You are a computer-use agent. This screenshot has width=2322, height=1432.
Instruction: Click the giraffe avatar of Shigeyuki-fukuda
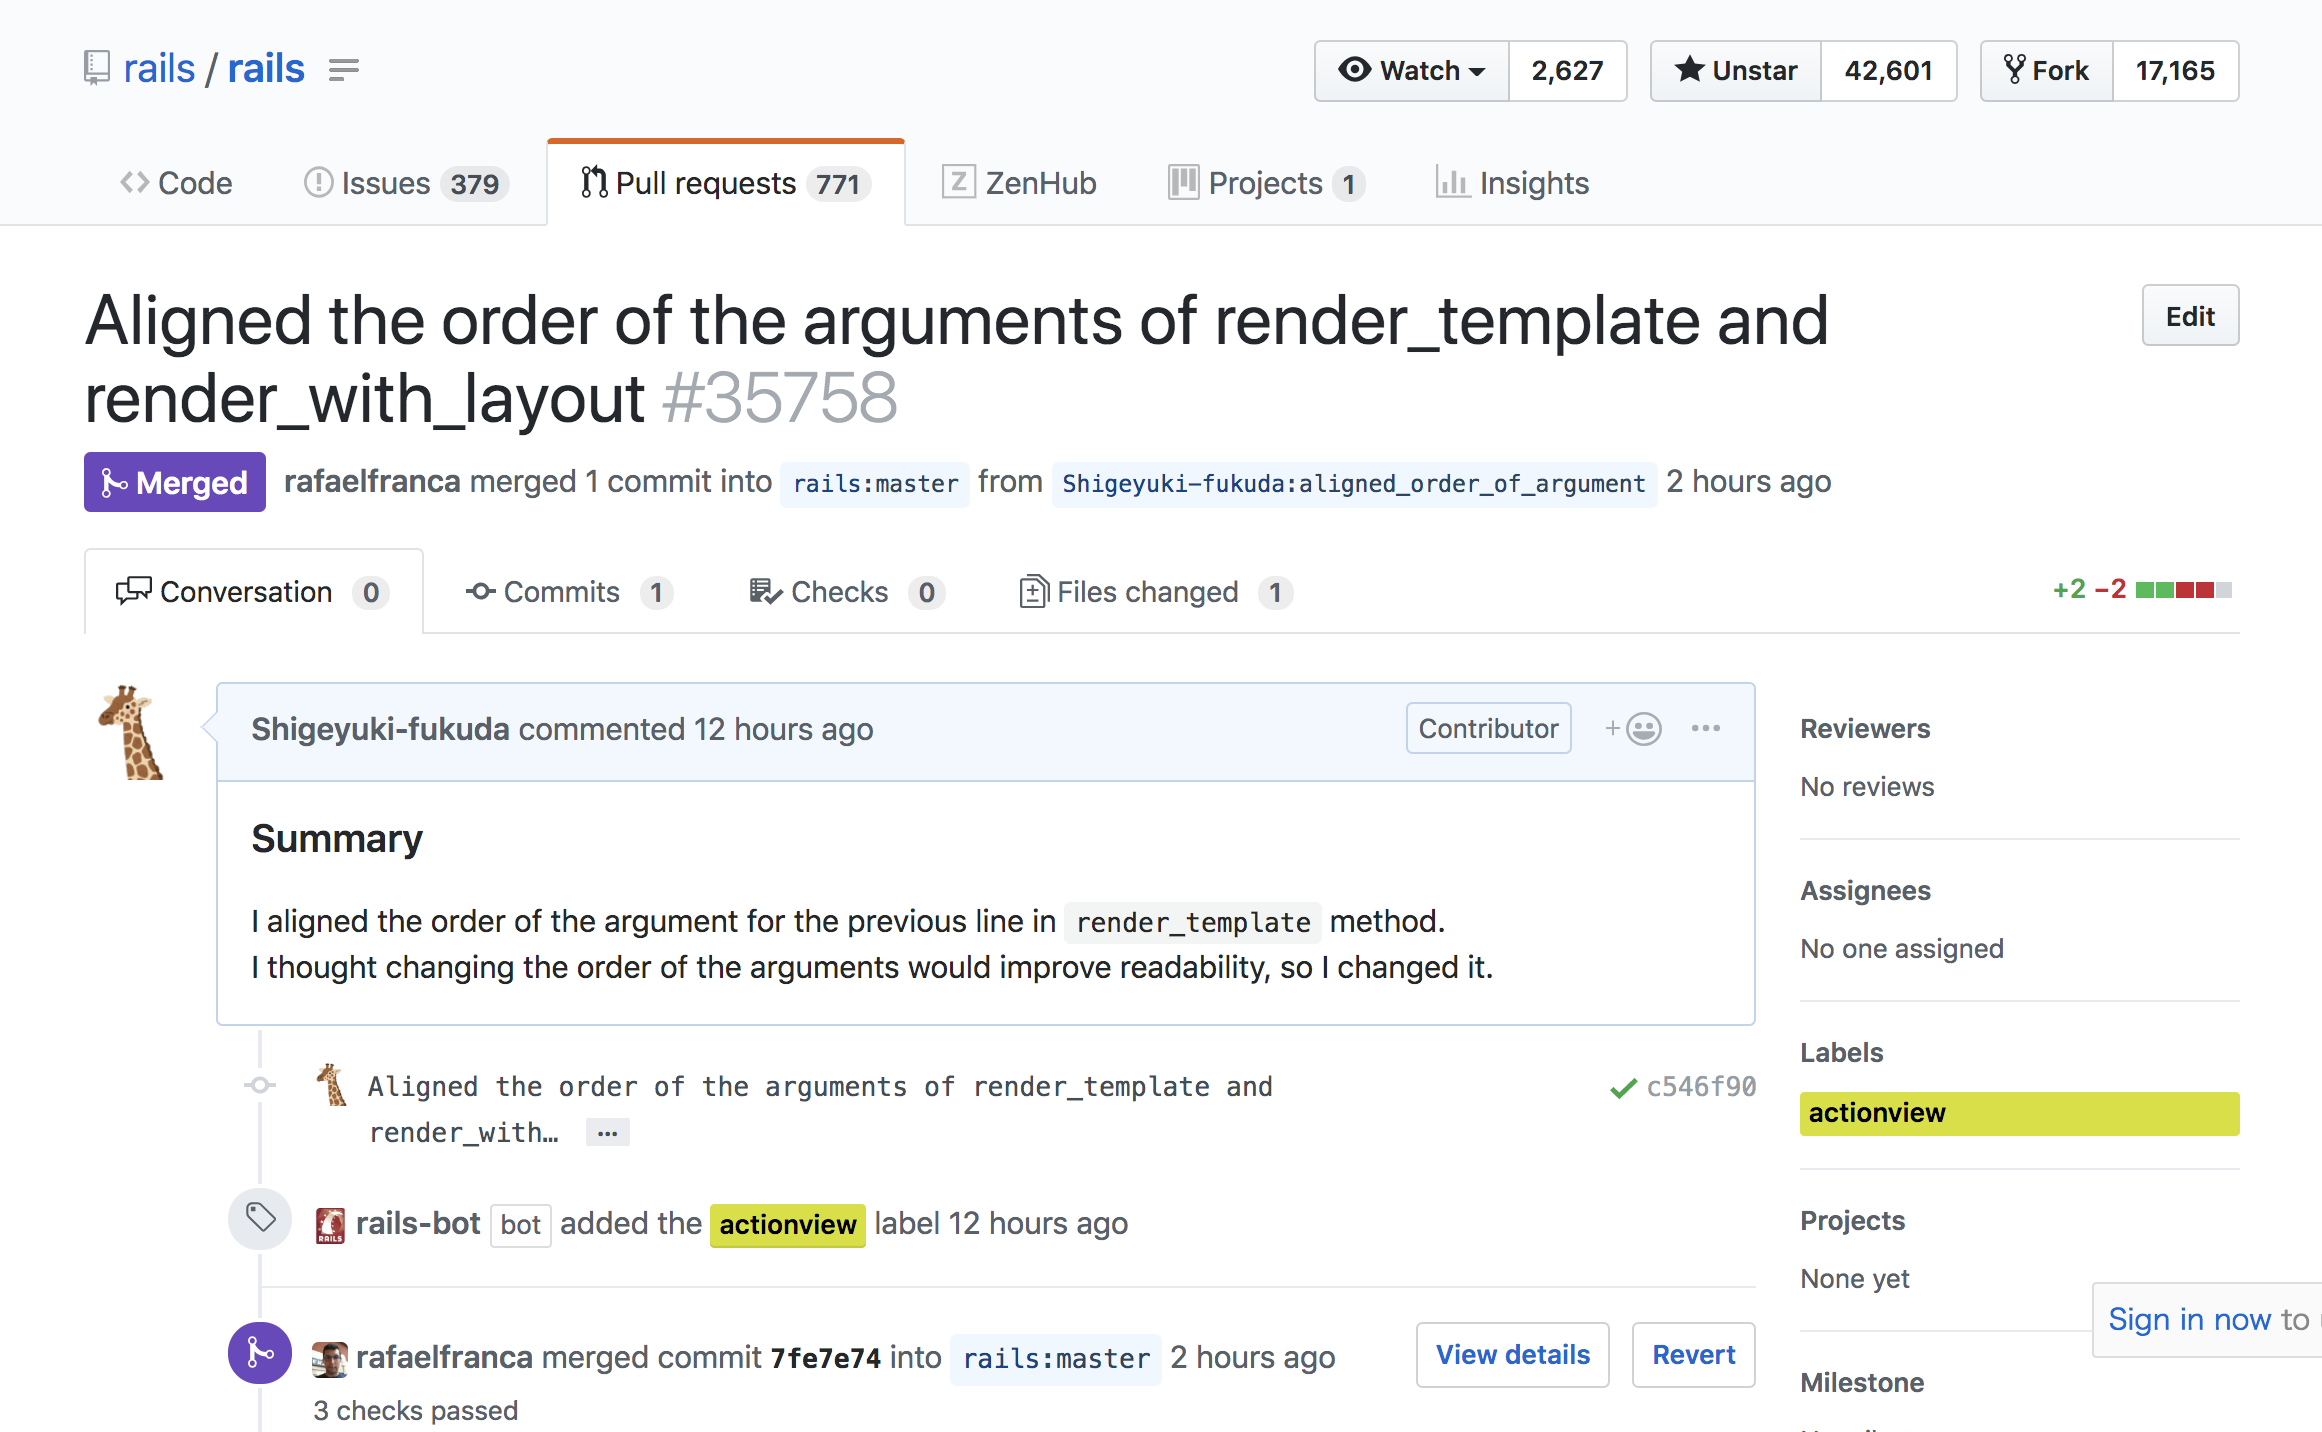click(x=131, y=733)
